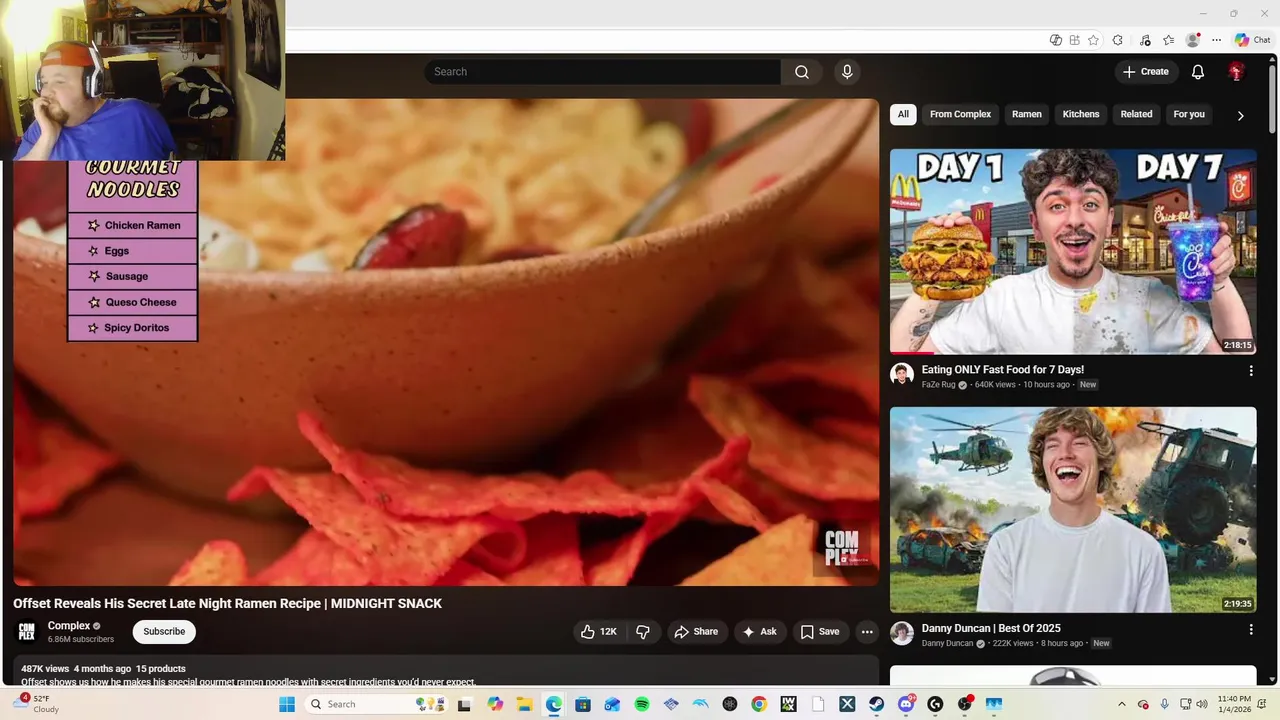Viewport: 1280px width, 720px height.
Task: Click FaZe Rug channel avatar
Action: [902, 375]
